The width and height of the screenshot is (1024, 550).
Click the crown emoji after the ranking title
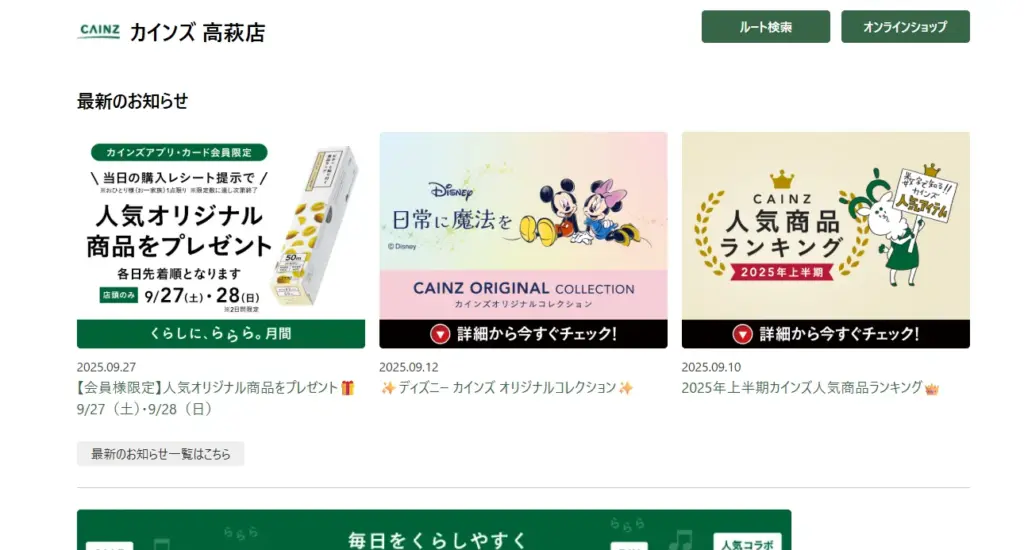click(932, 389)
